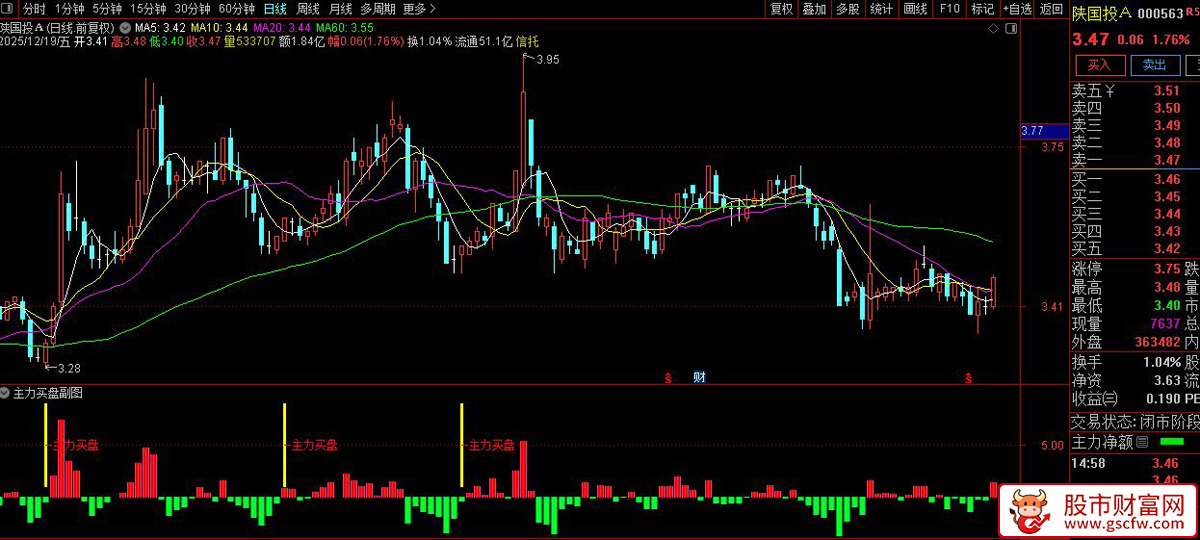1200x540 pixels.
Task: Select the 30分钟 period tab
Action: click(191, 9)
